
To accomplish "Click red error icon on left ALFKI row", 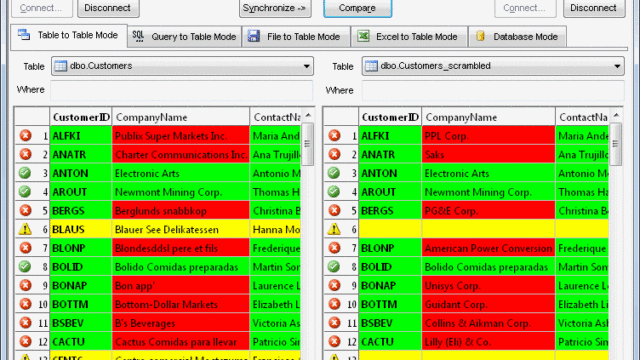I will [x=25, y=136].
